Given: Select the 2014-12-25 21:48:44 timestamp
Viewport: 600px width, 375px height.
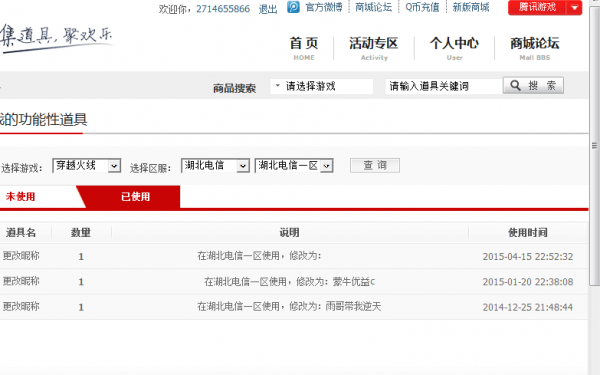Looking at the screenshot, I should click(528, 307).
